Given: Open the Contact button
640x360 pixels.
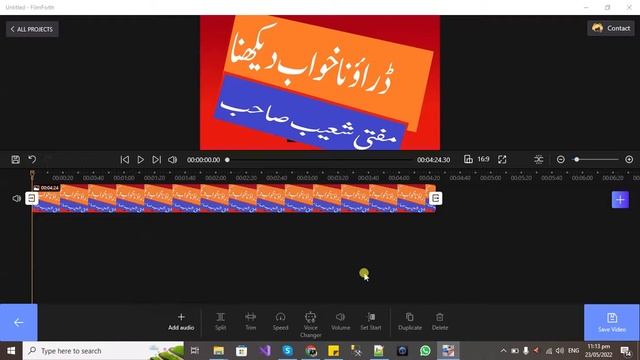Looking at the screenshot, I should coord(611,28).
